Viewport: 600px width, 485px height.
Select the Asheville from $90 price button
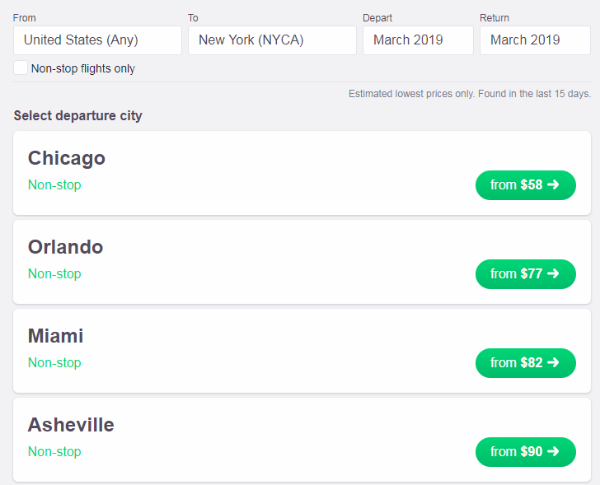click(x=525, y=452)
